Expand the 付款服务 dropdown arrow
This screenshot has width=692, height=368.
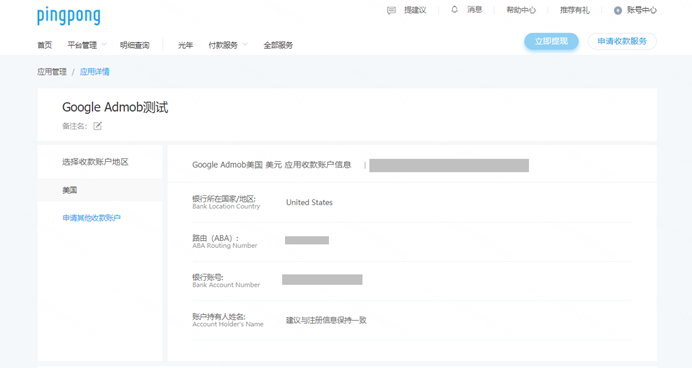[x=245, y=45]
